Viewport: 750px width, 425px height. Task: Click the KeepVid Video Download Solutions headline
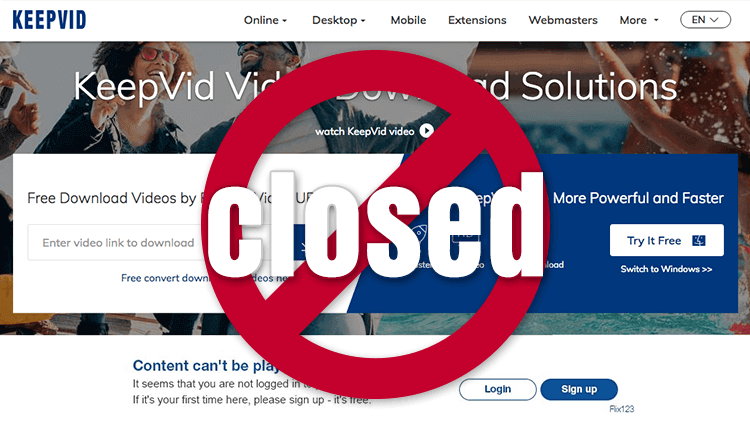pyautogui.click(x=375, y=87)
